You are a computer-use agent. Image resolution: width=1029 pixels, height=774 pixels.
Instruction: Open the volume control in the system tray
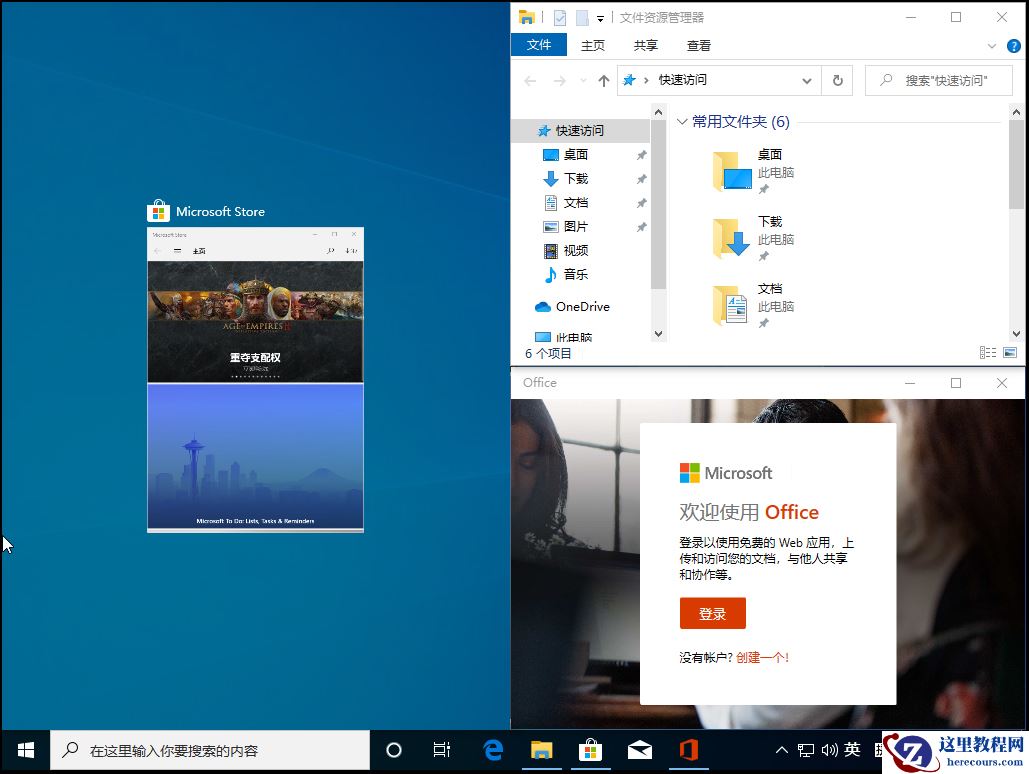(x=831, y=748)
